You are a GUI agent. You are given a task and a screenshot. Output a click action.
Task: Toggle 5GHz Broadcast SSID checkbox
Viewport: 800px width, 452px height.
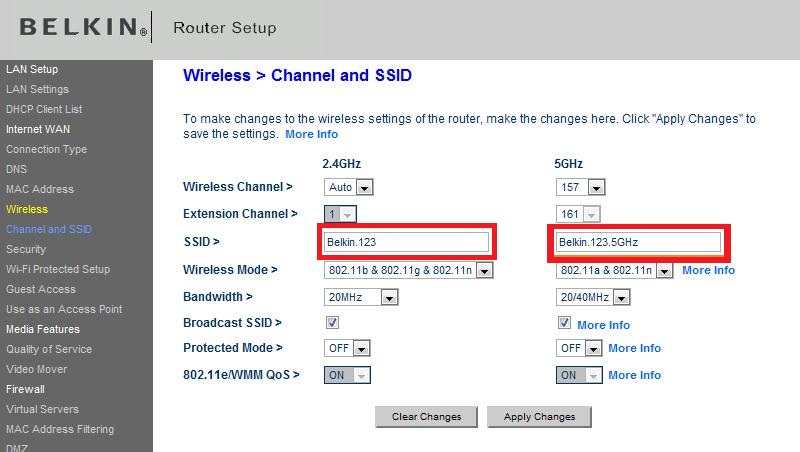[564, 323]
